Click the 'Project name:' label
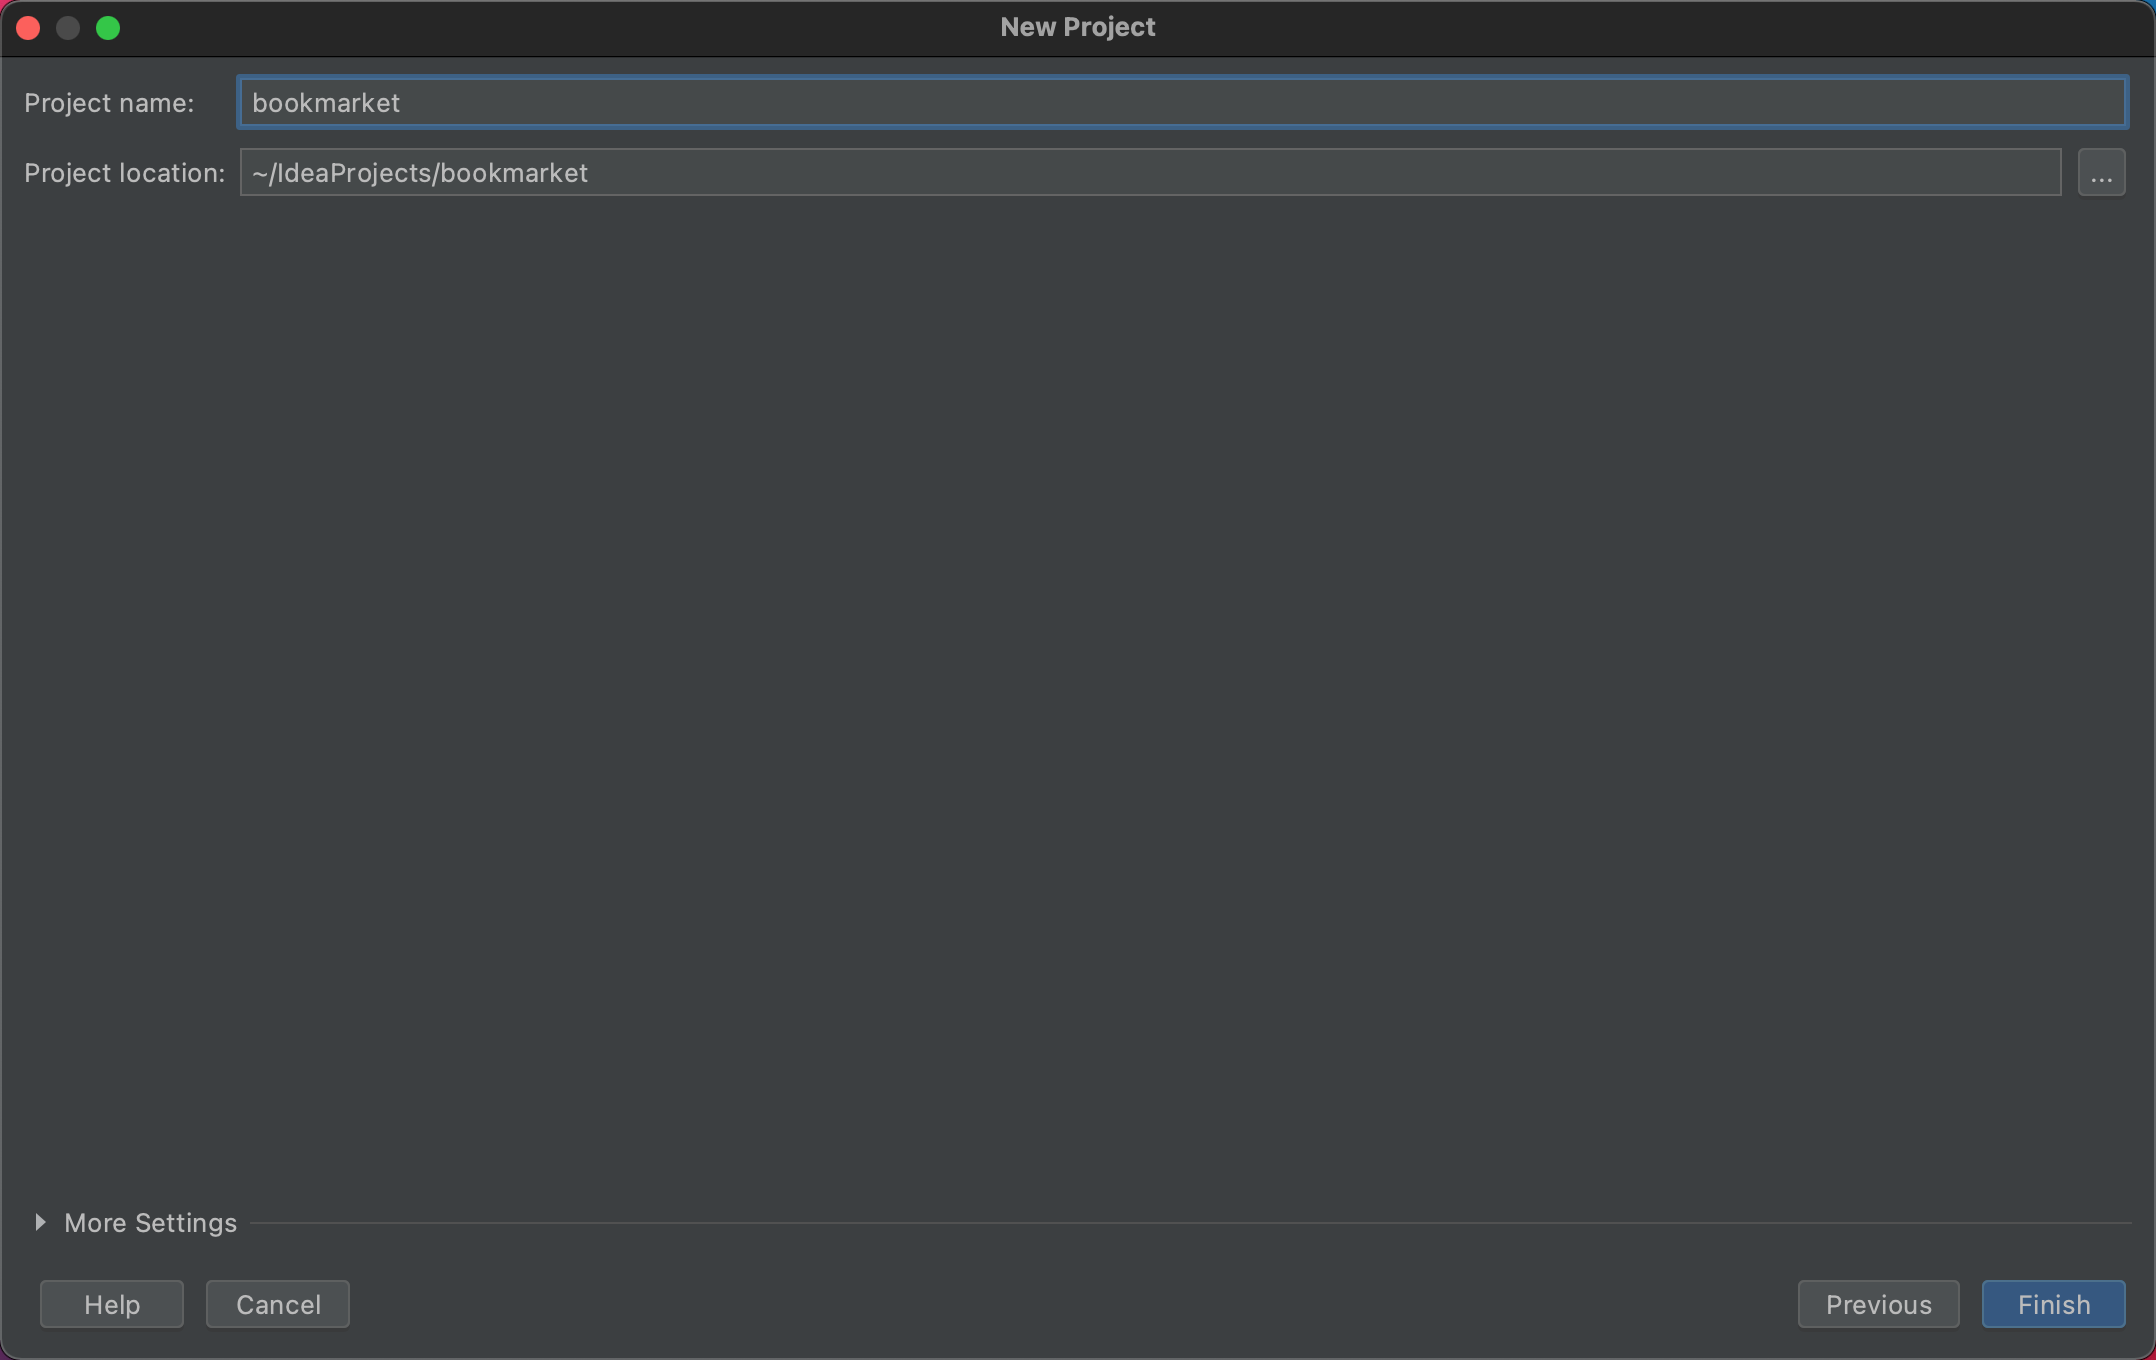Screen dimensions: 2156x1360 pyautogui.click(x=109, y=103)
